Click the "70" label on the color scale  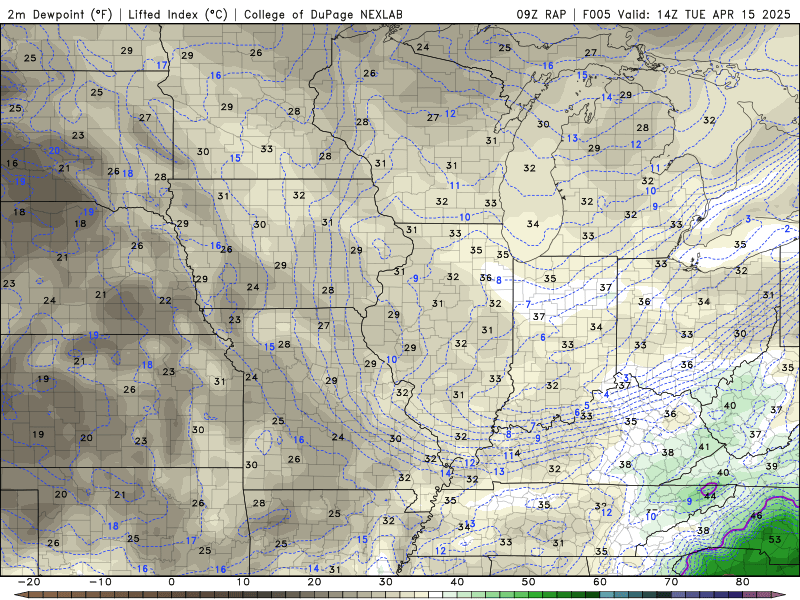(x=671, y=582)
